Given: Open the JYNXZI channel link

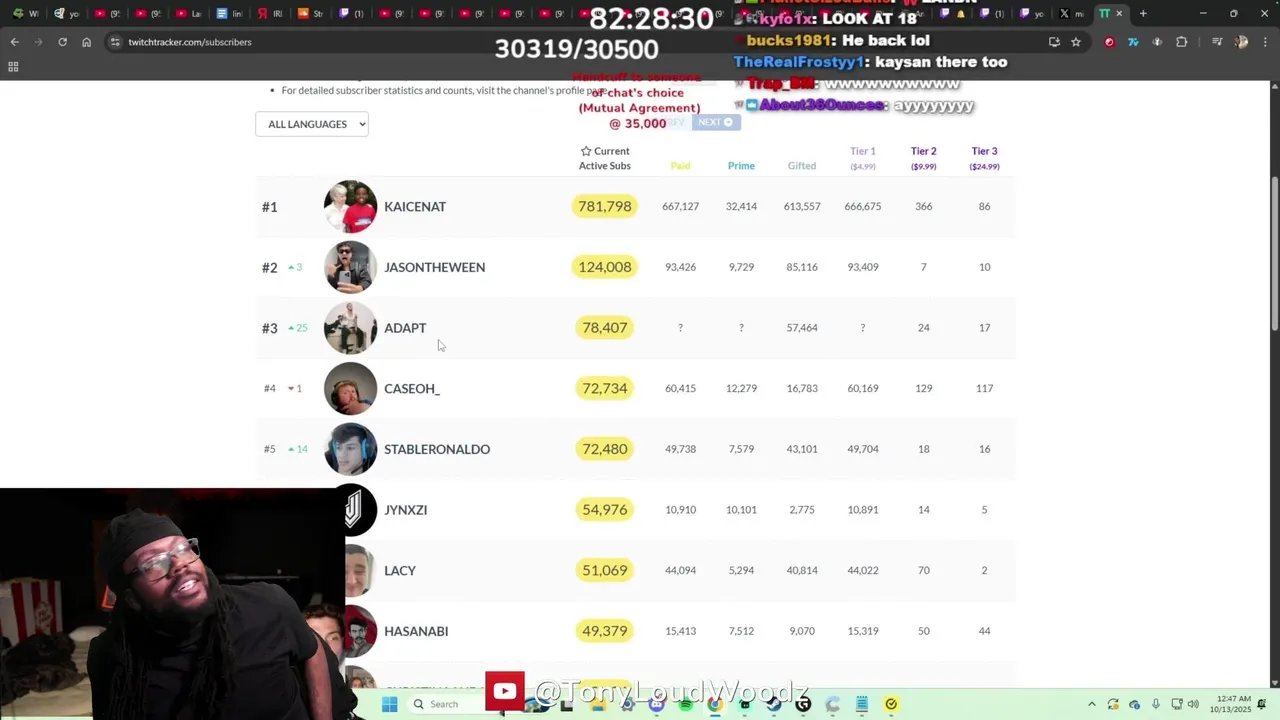Looking at the screenshot, I should [406, 510].
